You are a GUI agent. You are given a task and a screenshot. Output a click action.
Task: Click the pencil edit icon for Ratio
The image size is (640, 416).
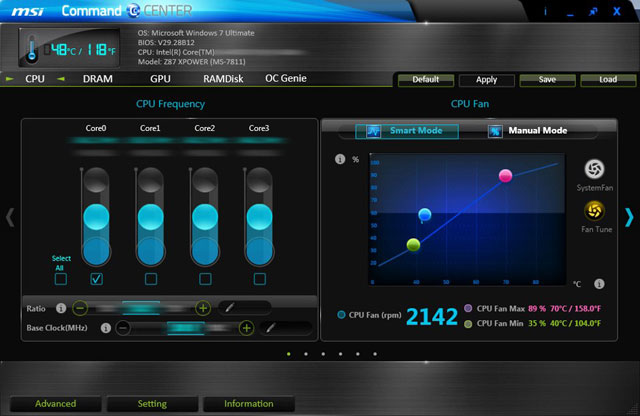point(230,307)
